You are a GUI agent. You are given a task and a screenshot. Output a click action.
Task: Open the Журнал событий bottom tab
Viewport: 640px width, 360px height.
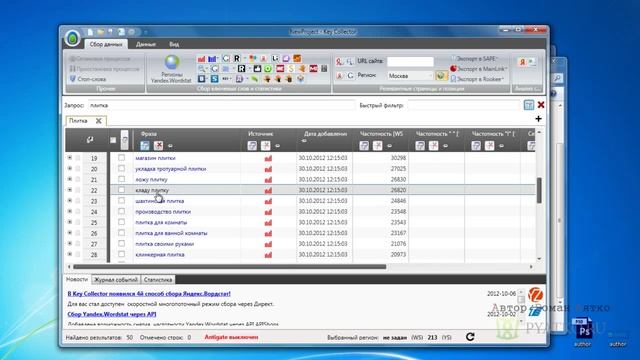coord(116,280)
